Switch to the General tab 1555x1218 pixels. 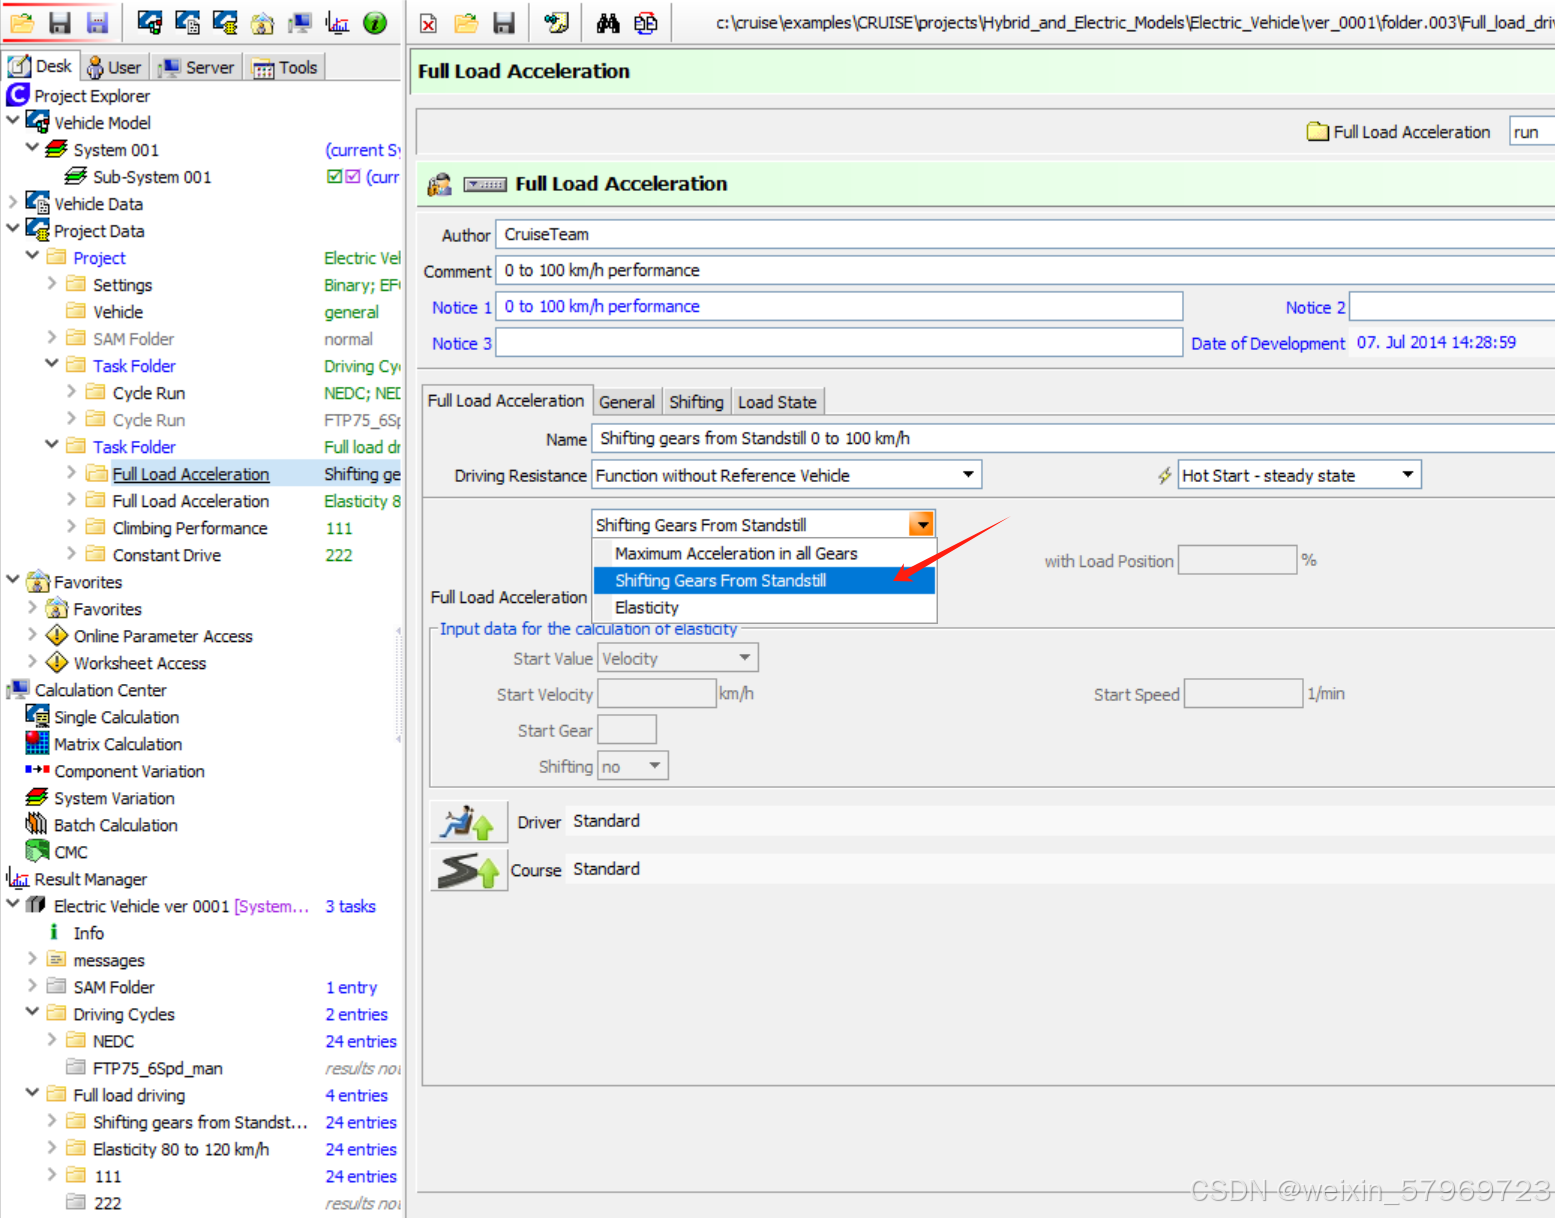(627, 402)
